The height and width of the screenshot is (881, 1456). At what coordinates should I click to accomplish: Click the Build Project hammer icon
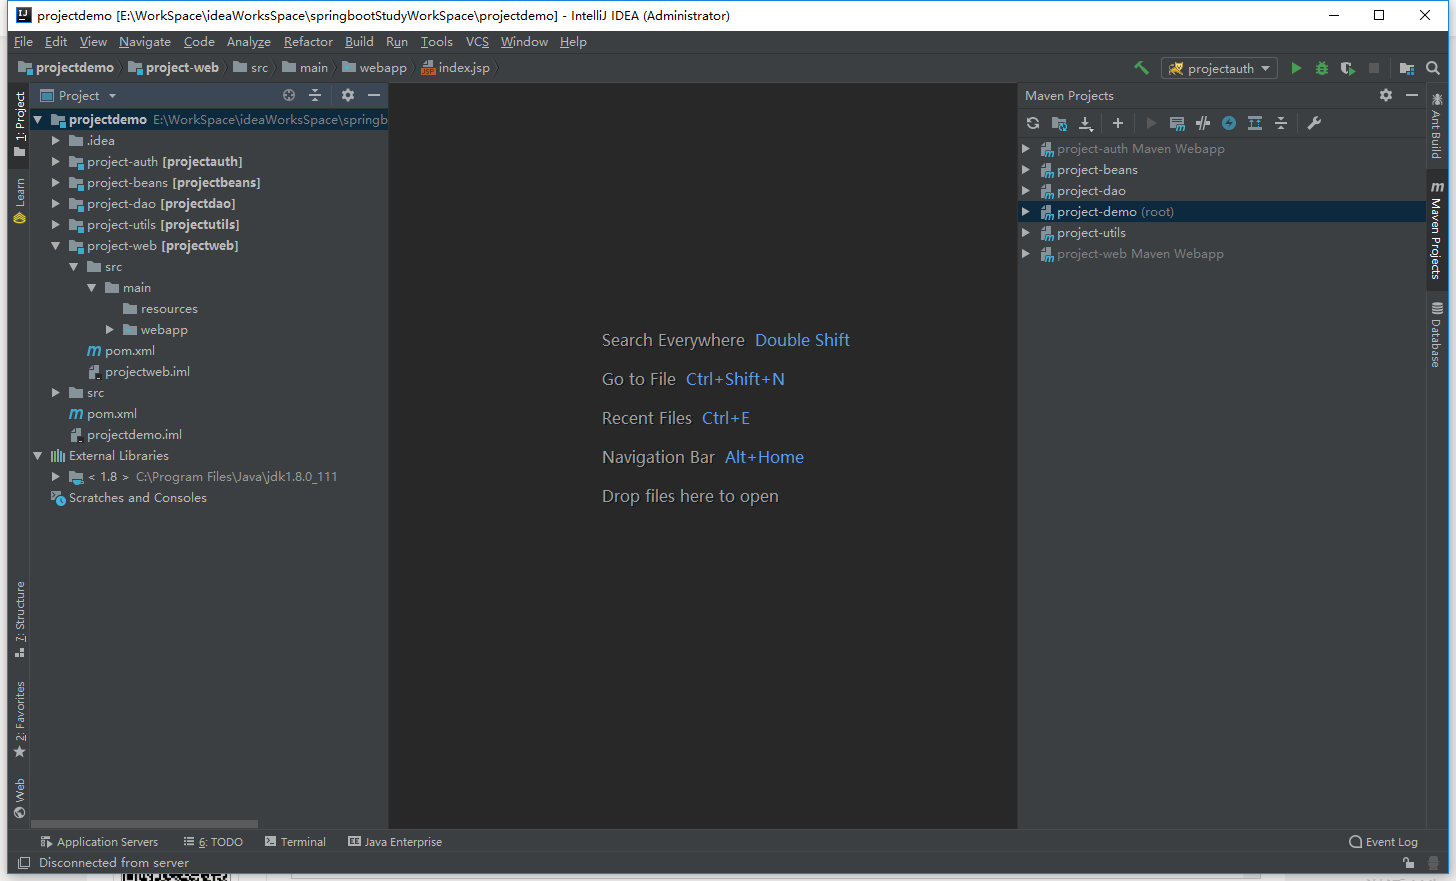pyautogui.click(x=1141, y=68)
